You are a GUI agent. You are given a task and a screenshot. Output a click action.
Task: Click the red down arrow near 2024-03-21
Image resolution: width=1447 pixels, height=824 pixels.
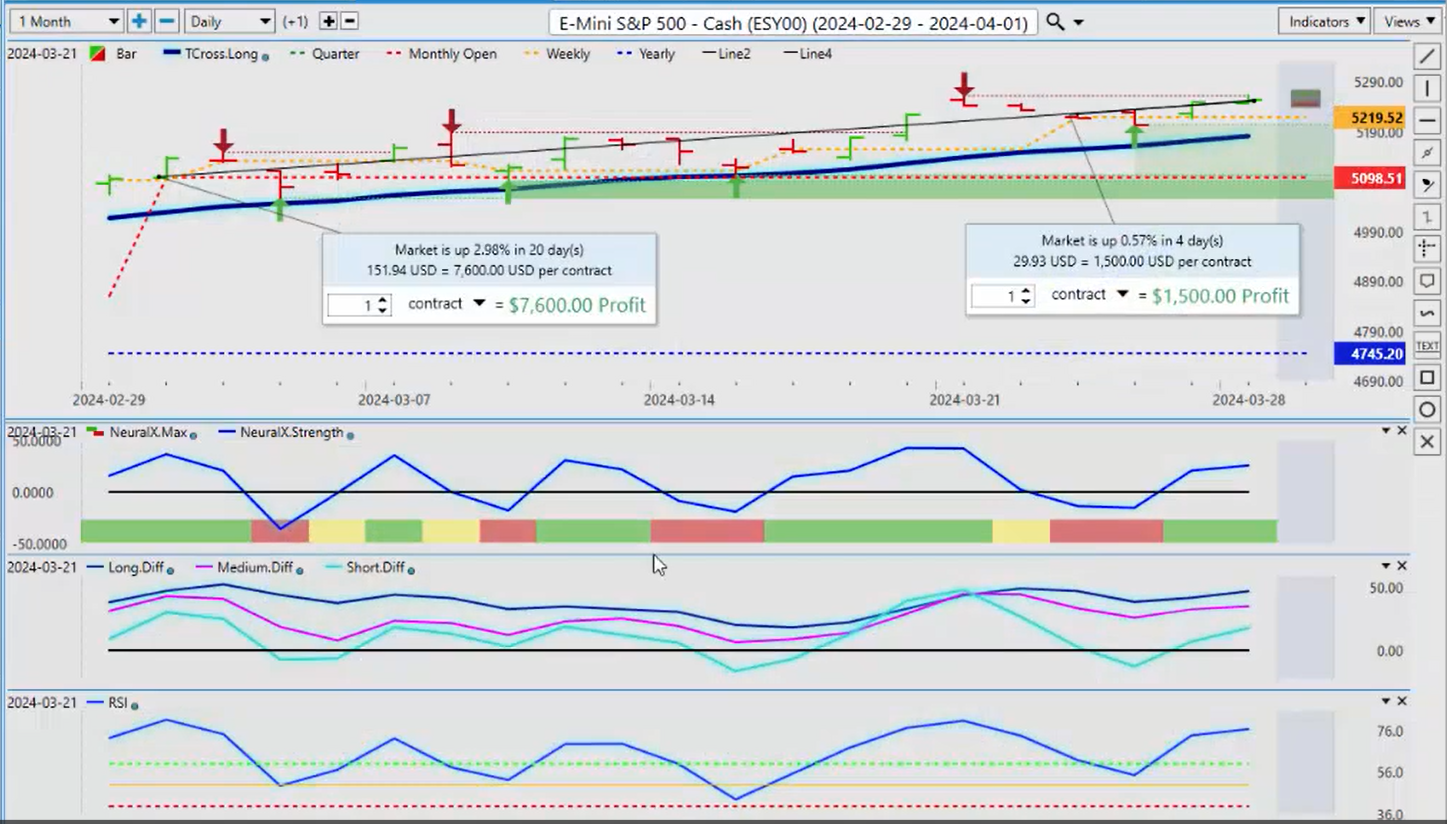[964, 85]
